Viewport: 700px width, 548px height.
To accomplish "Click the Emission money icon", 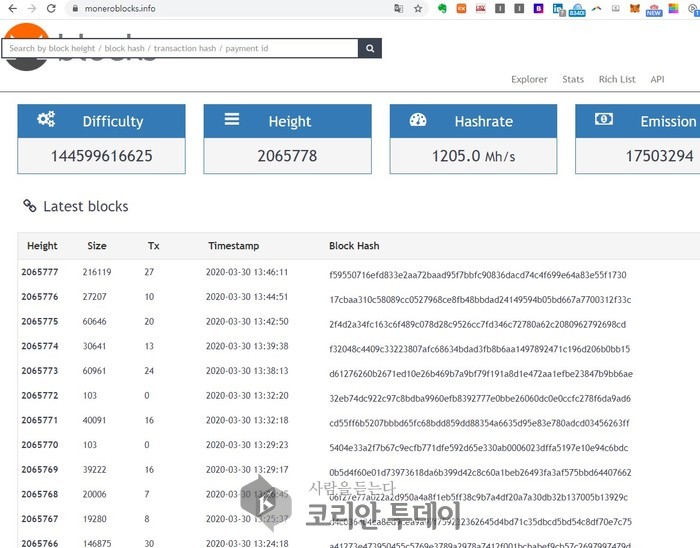I will tap(604, 119).
